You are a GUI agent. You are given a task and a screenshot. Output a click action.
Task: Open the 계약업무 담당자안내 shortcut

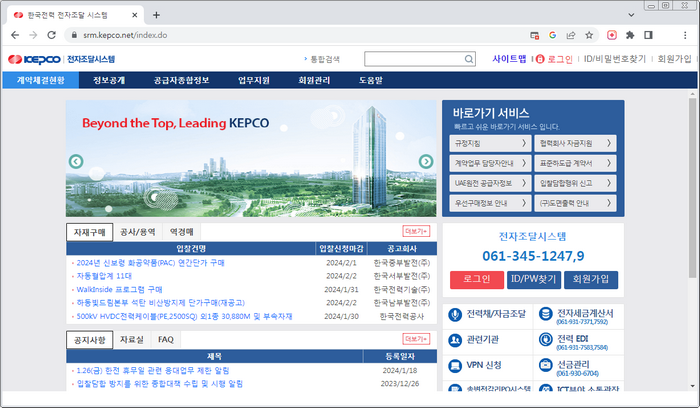point(490,163)
